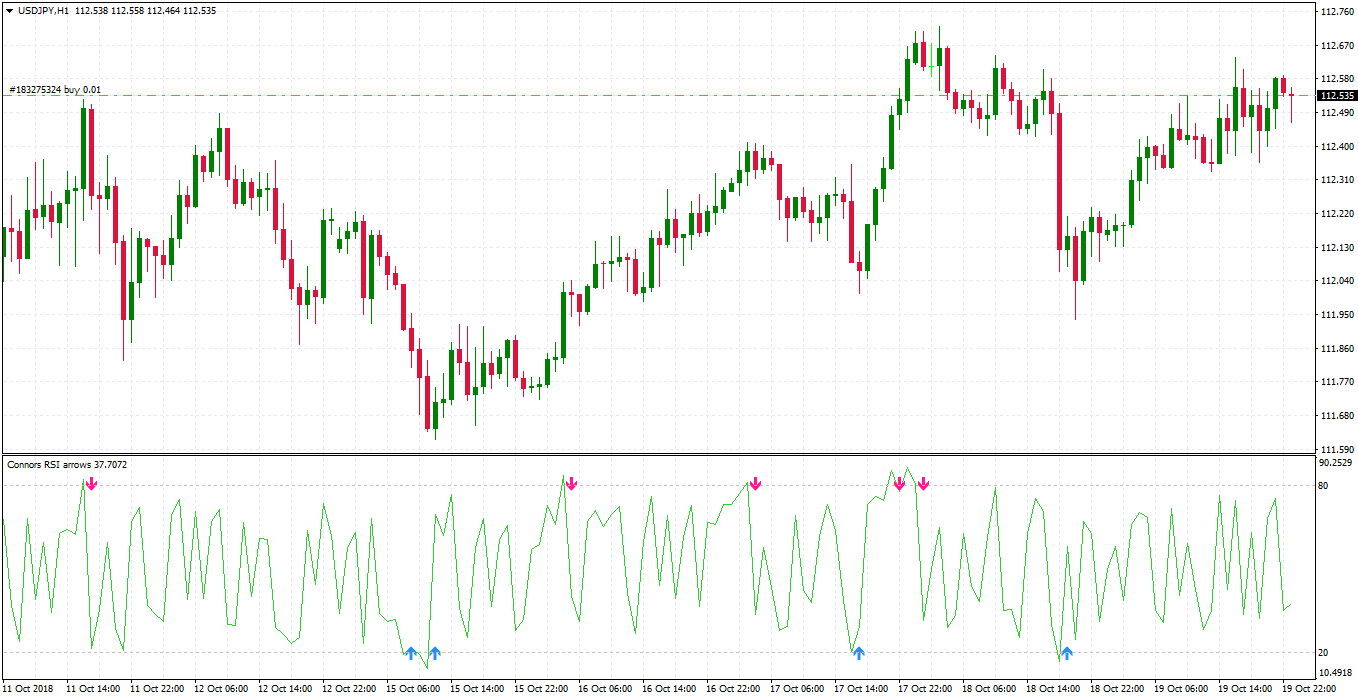Click the pink down arrow near 16 Oct 22:00
This screenshot has height=700, width=1358.
pyautogui.click(x=755, y=484)
